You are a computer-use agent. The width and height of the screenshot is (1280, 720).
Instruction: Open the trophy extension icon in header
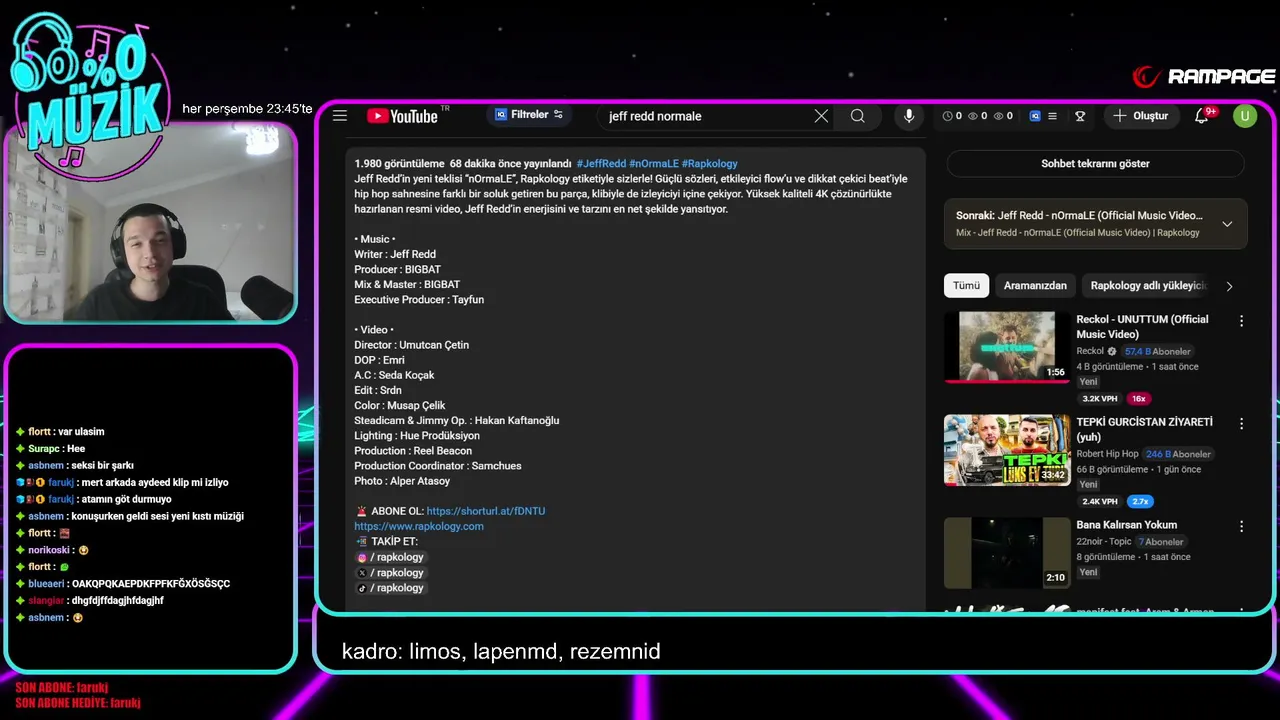tap(1080, 116)
